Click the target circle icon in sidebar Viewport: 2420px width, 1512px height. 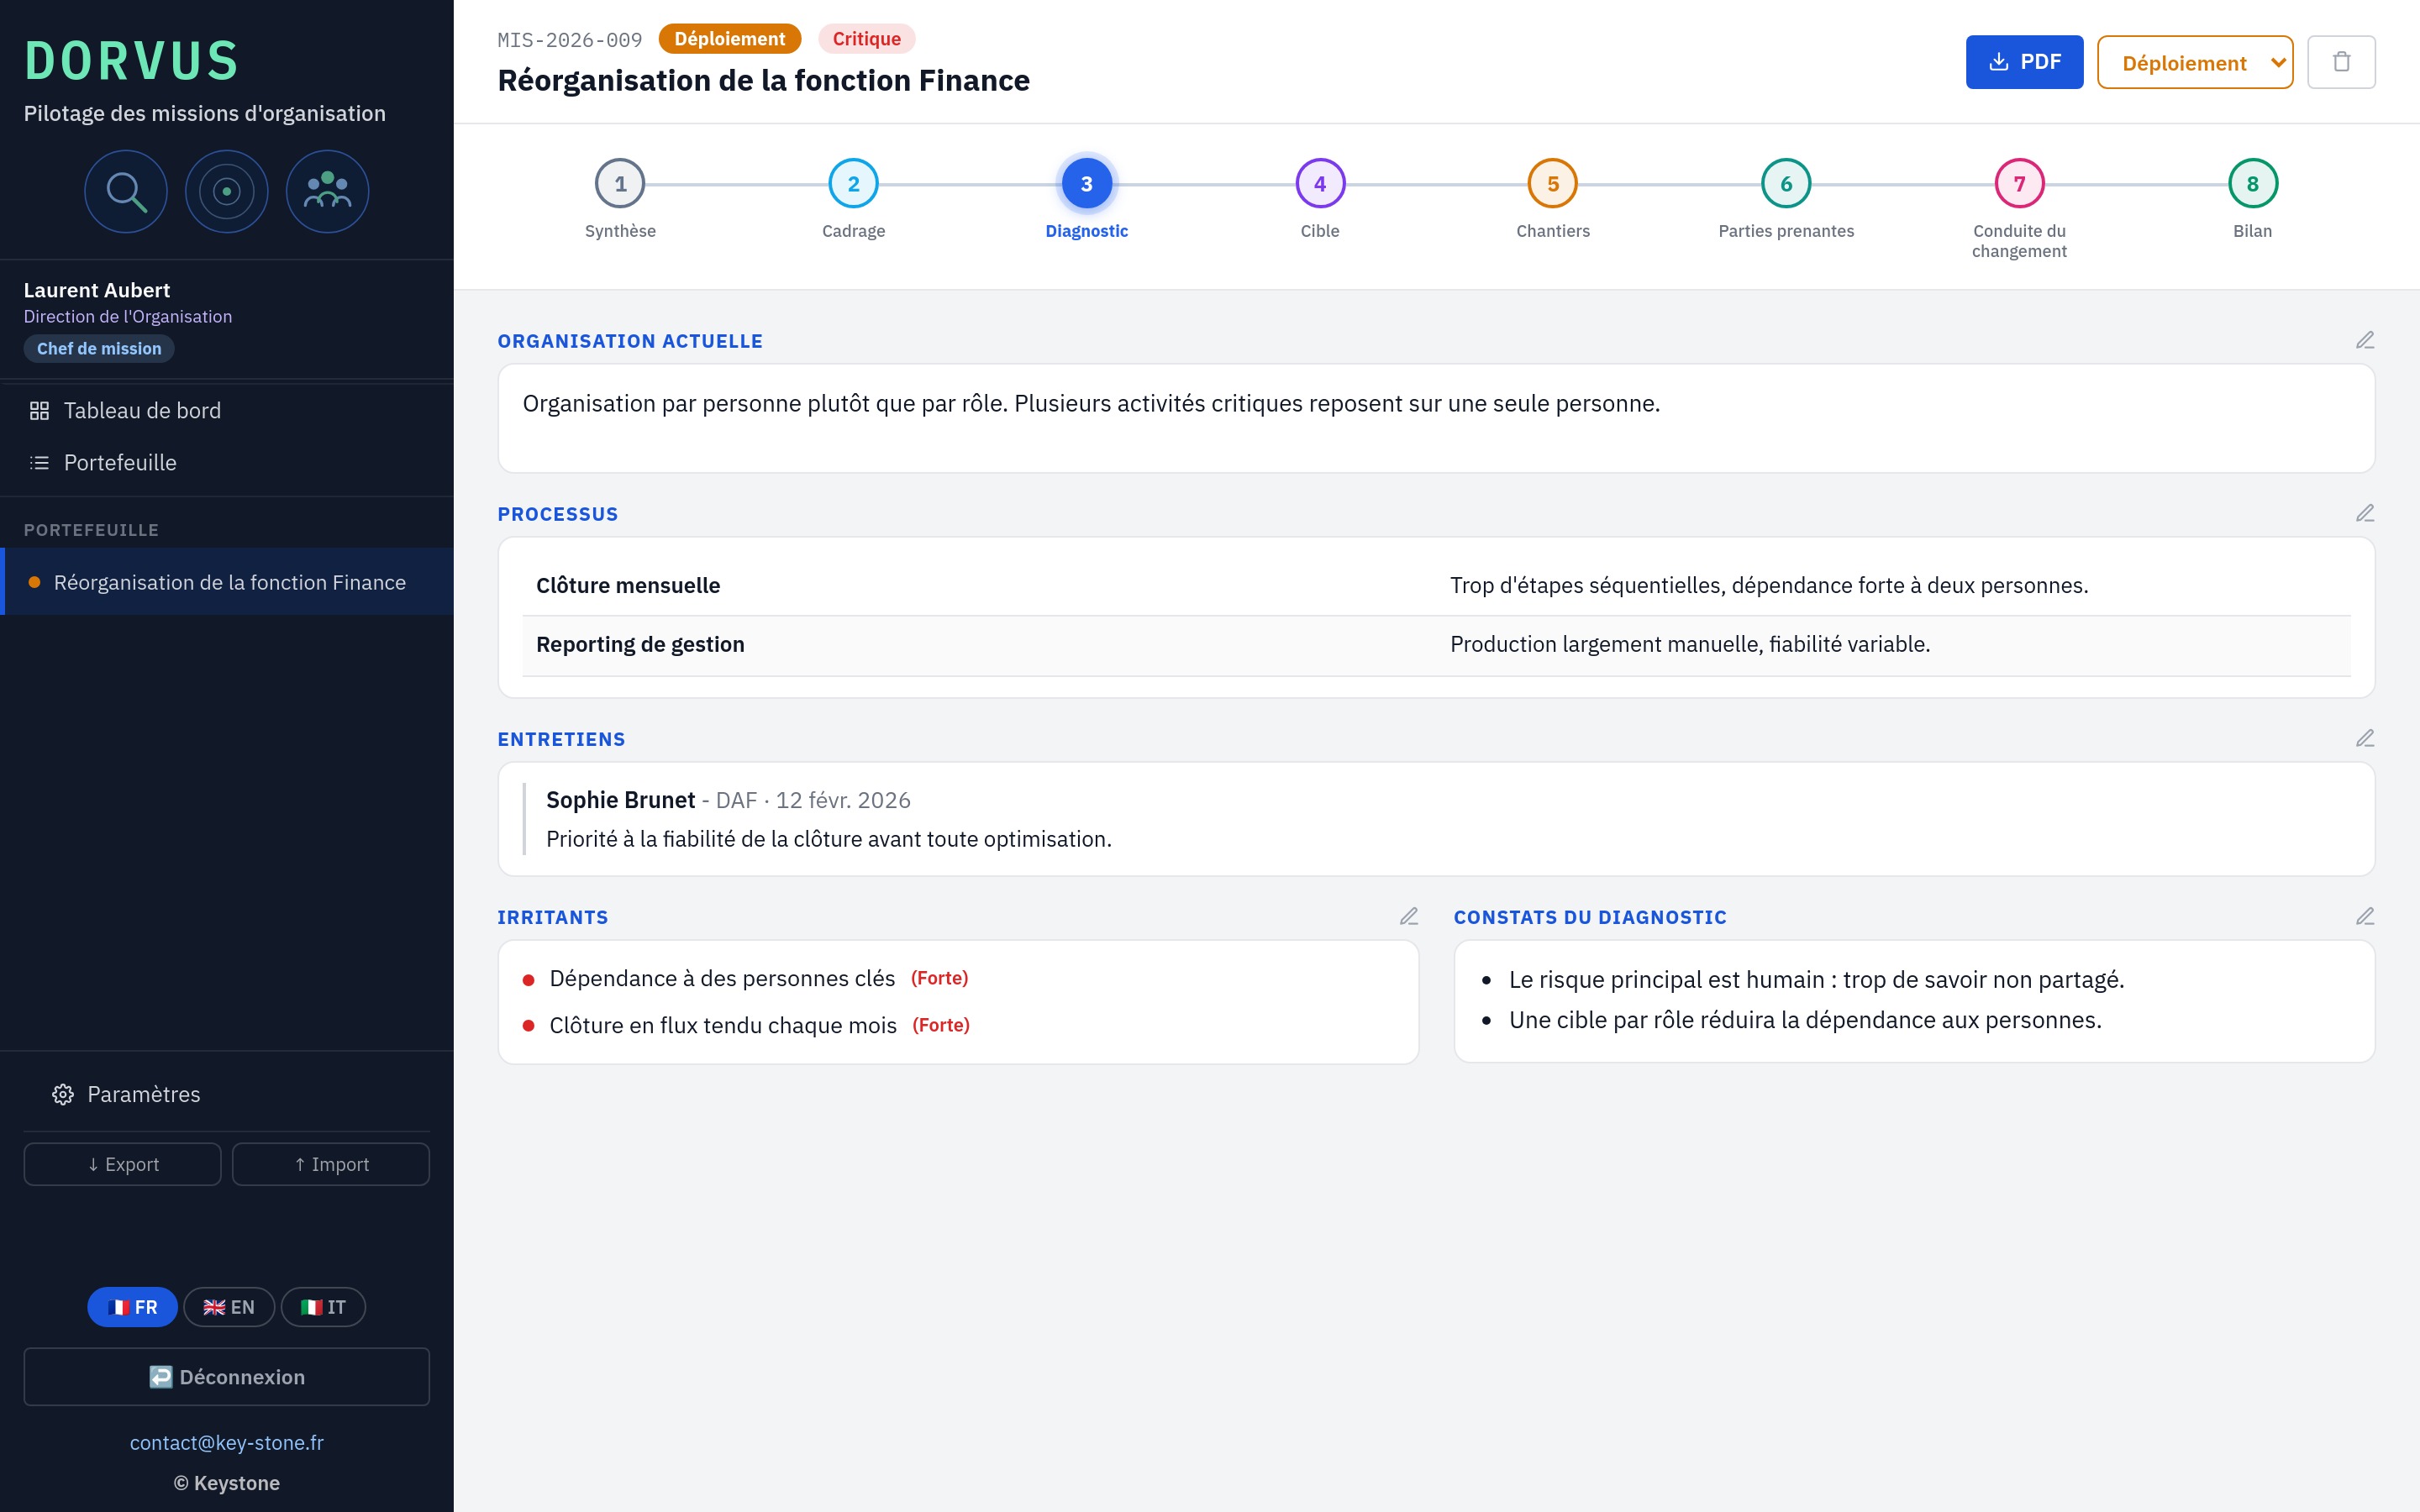click(x=227, y=191)
